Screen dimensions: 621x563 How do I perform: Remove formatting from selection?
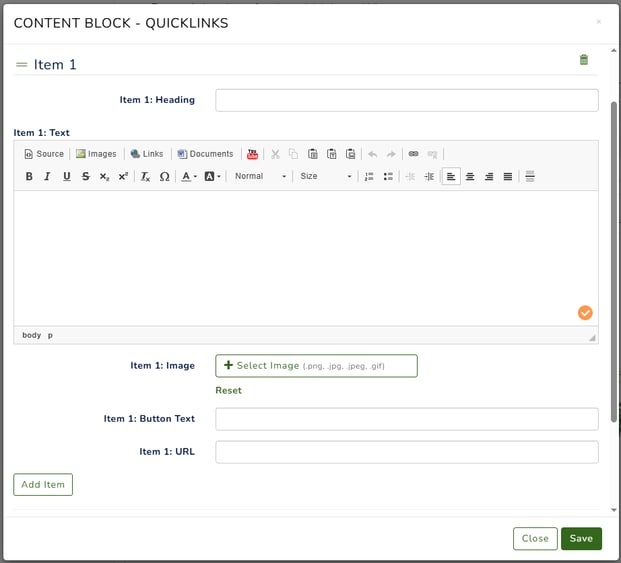(145, 176)
